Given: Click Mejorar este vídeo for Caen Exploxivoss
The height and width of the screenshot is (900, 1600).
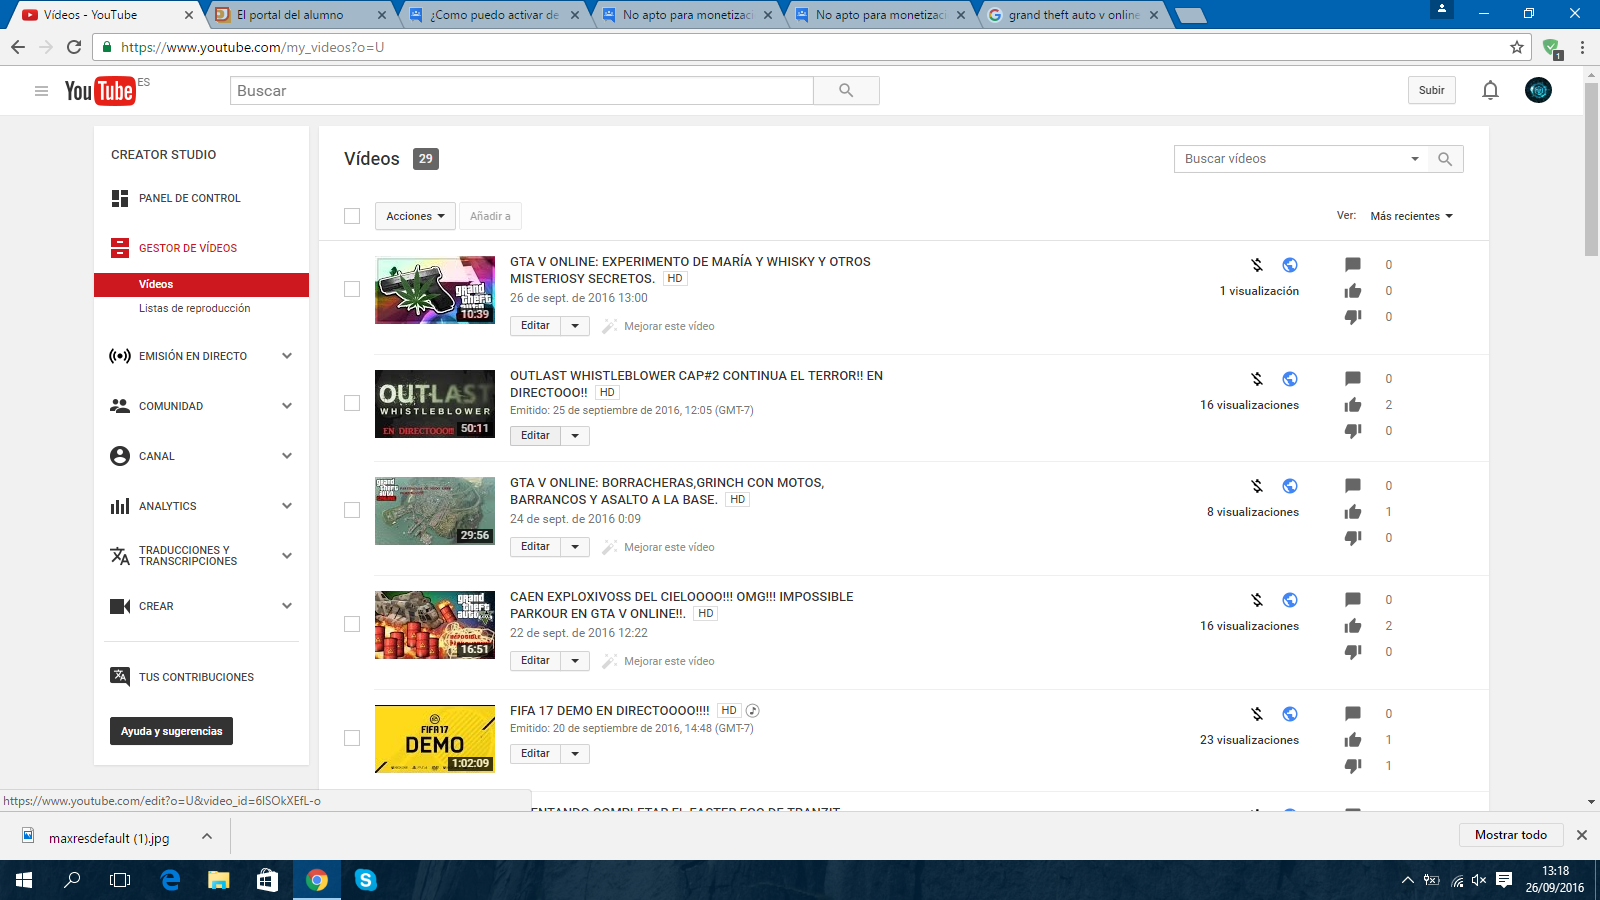Looking at the screenshot, I should coord(669,661).
